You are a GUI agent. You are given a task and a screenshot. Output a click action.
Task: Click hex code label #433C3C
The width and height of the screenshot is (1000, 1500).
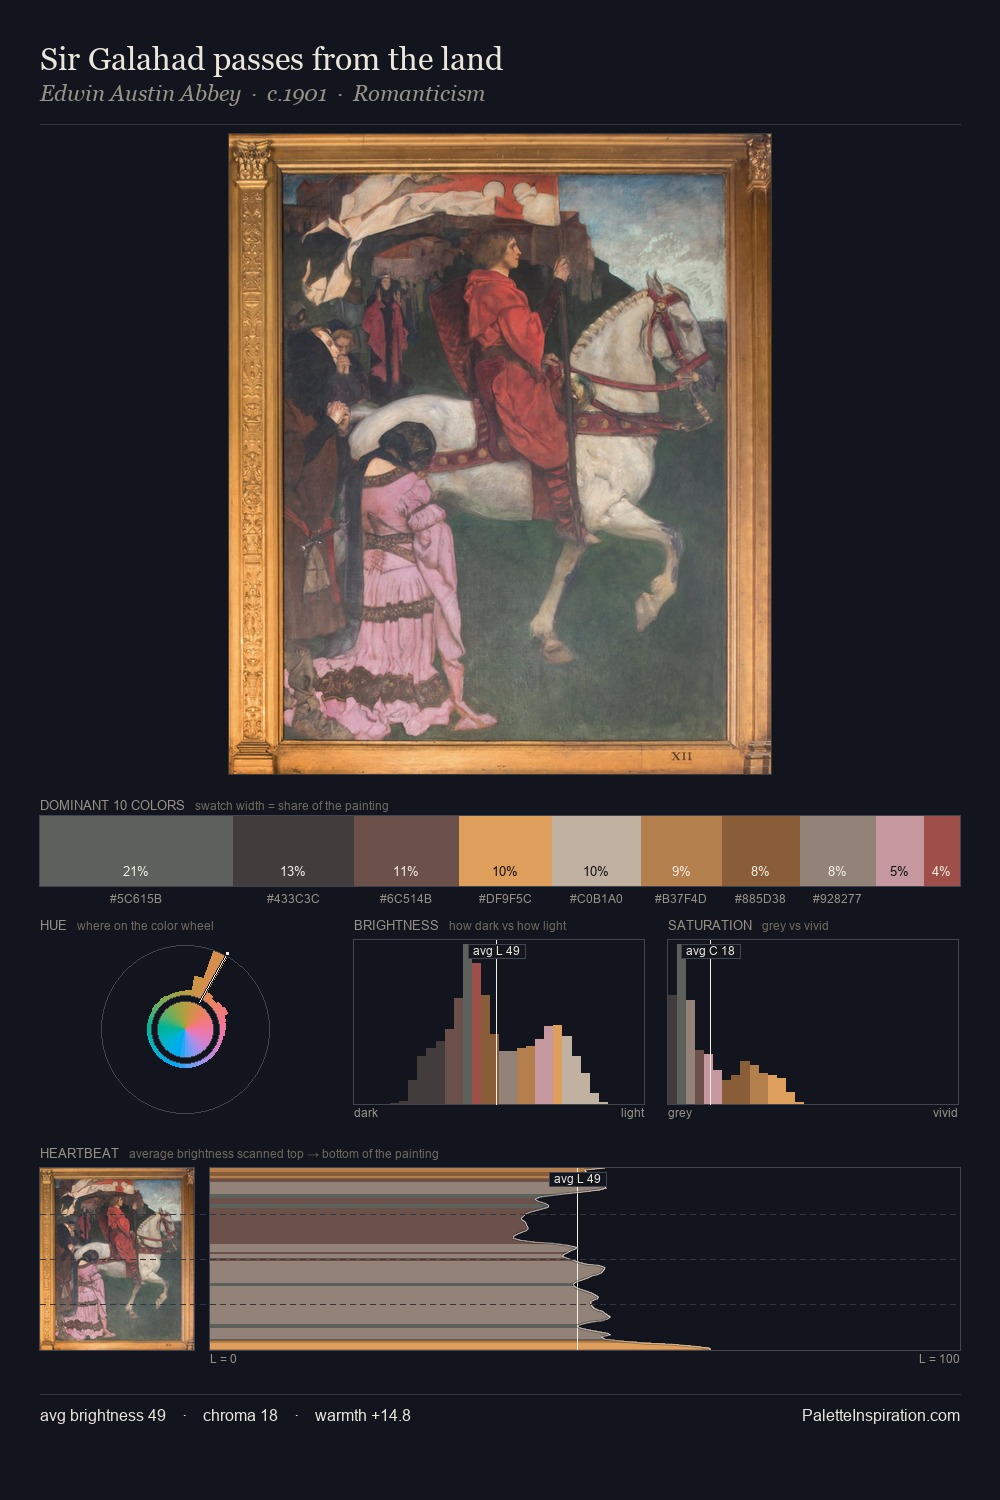pos(293,899)
